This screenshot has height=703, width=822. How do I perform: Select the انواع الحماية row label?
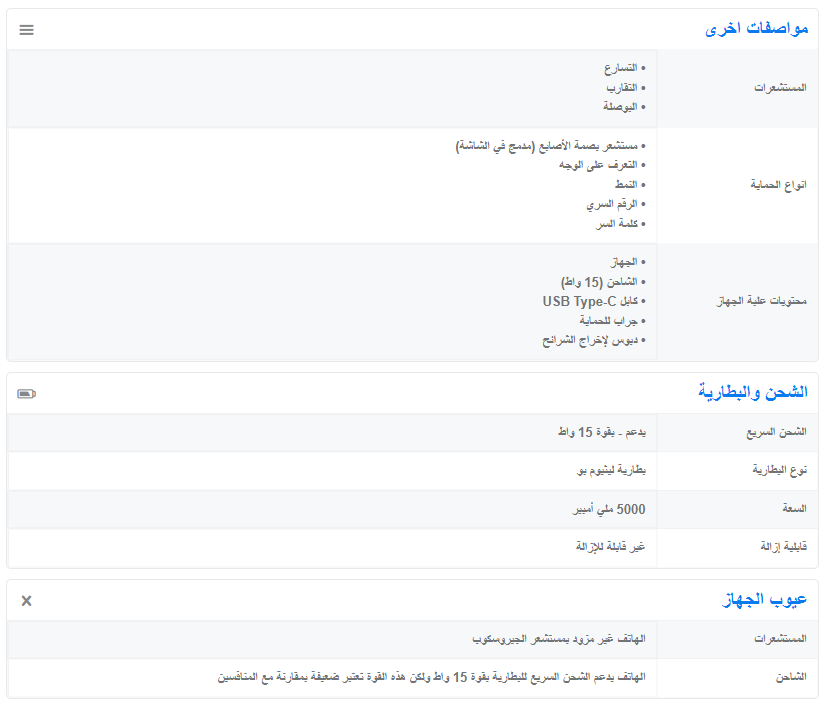(x=778, y=185)
